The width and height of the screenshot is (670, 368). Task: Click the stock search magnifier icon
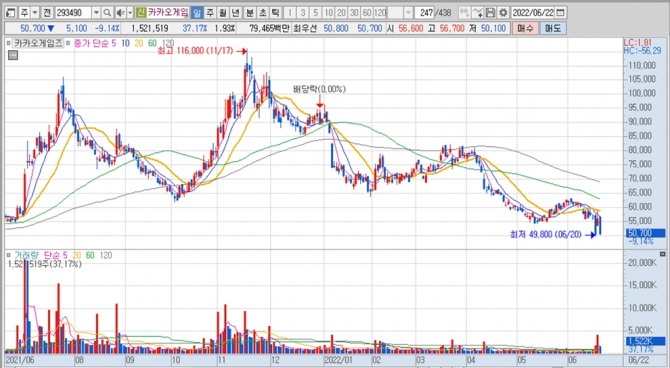tap(107, 13)
